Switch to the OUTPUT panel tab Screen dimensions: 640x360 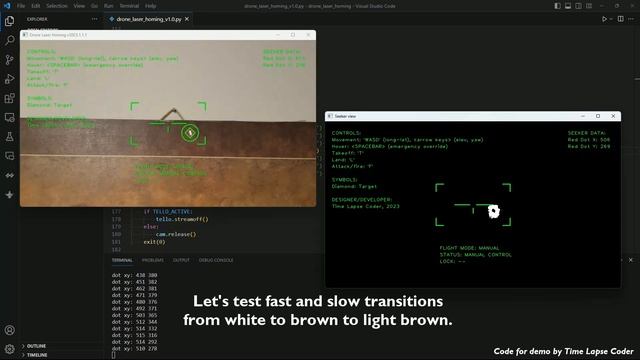pyautogui.click(x=181, y=260)
